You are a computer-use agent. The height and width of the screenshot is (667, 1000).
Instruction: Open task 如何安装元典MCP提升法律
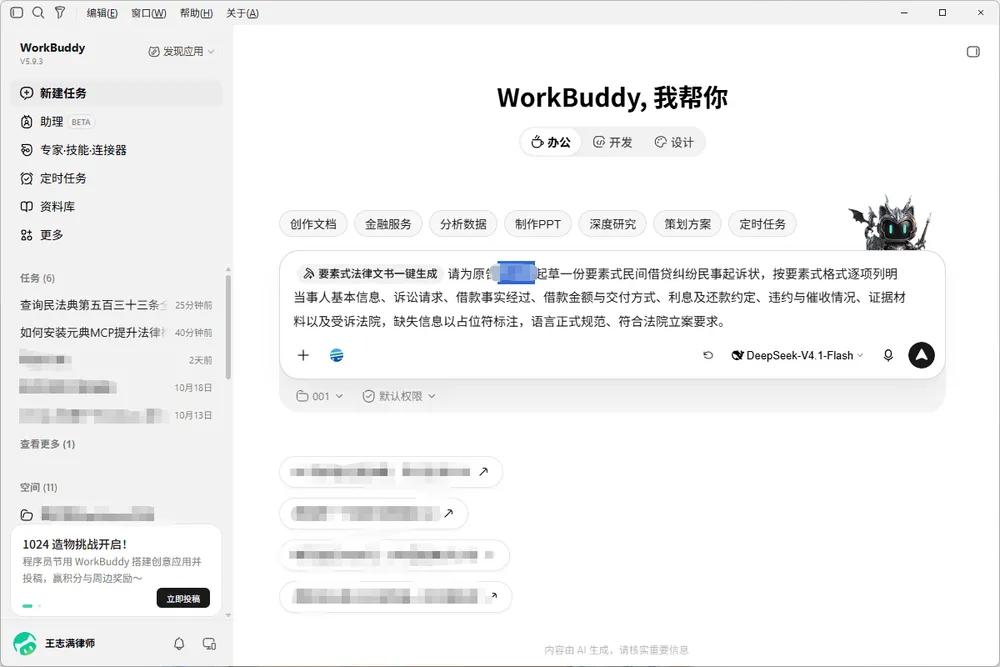[116, 332]
